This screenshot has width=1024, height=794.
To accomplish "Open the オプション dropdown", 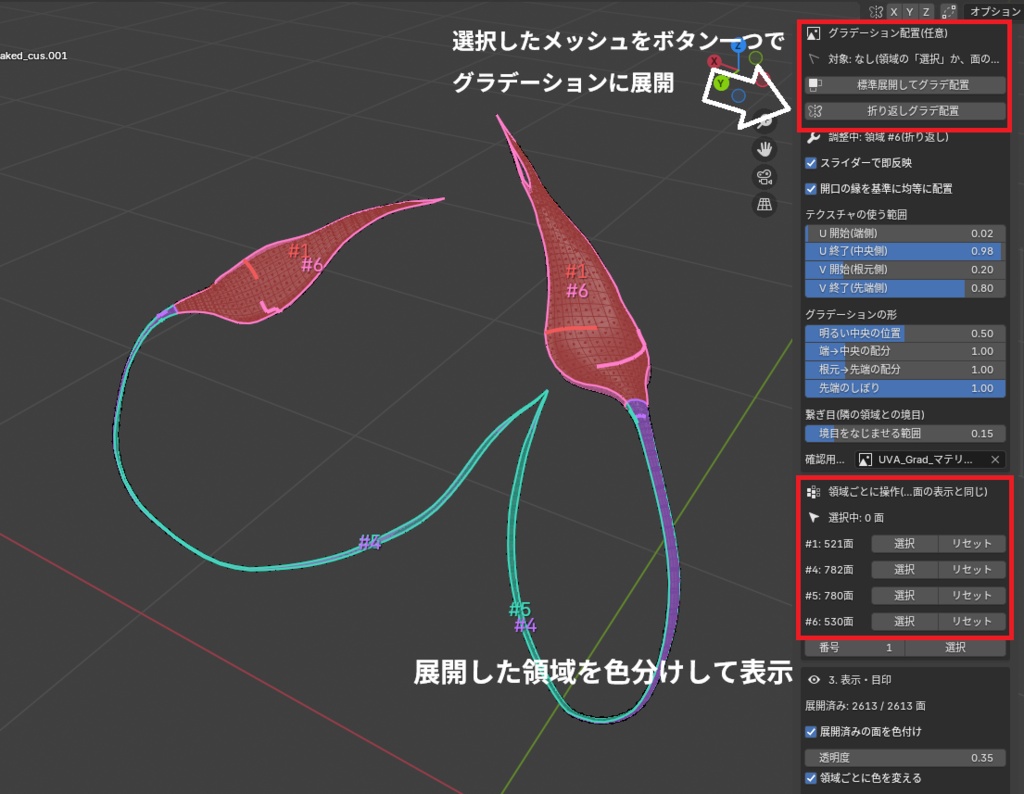I will 994,11.
